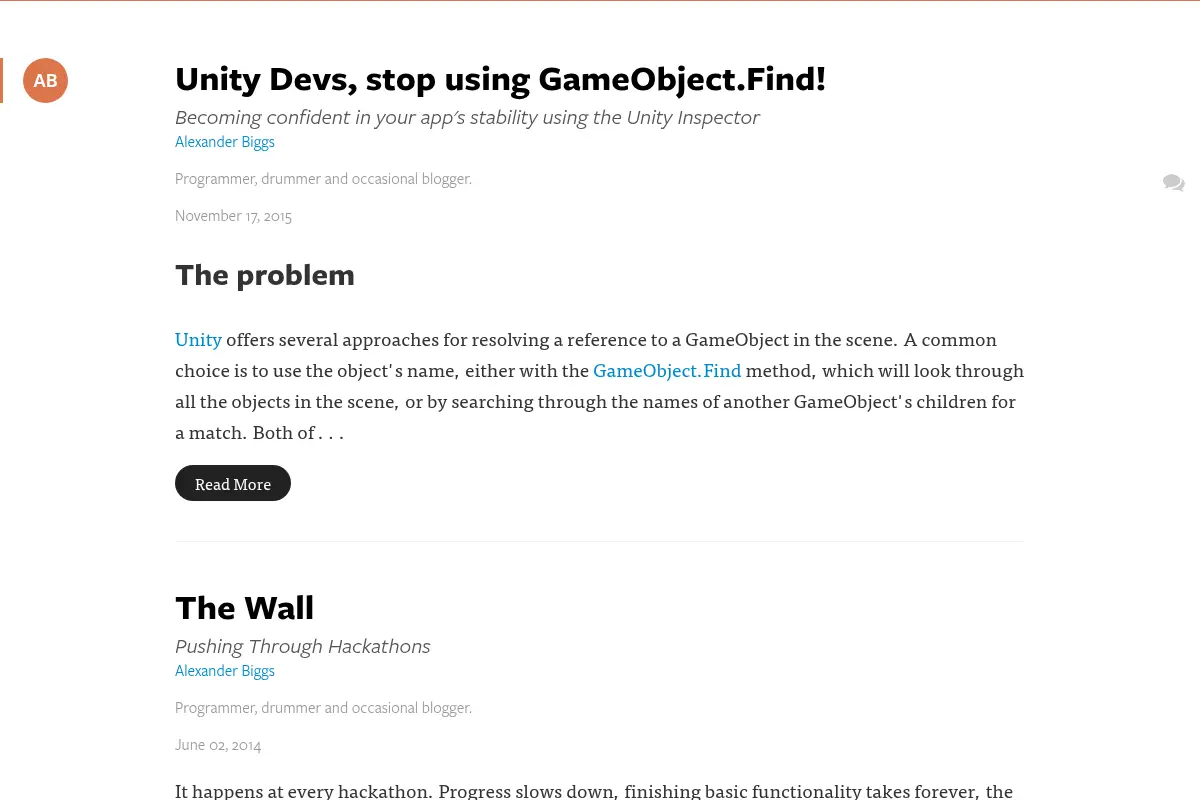Click the orange accent bar beside the avatar
Viewport: 1200px width, 800px height.
1,80
